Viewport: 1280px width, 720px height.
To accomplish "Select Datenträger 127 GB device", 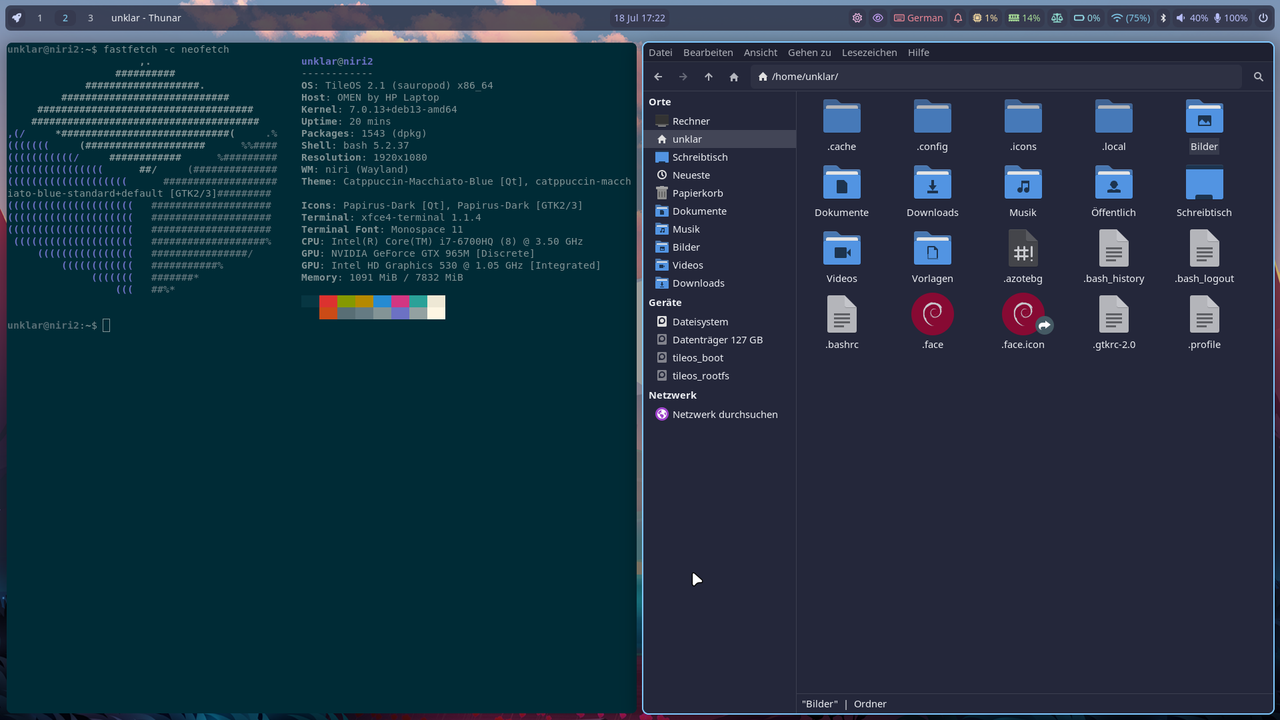I will point(720,340).
